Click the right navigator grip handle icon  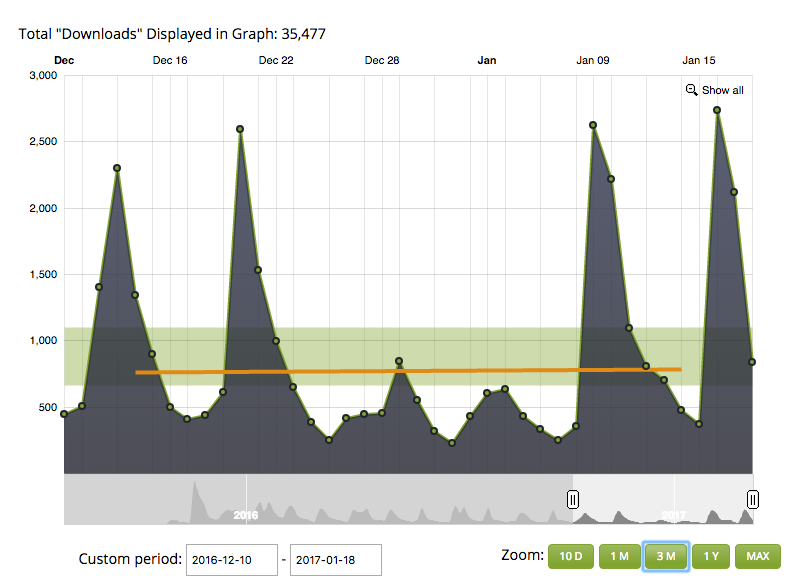[753, 498]
